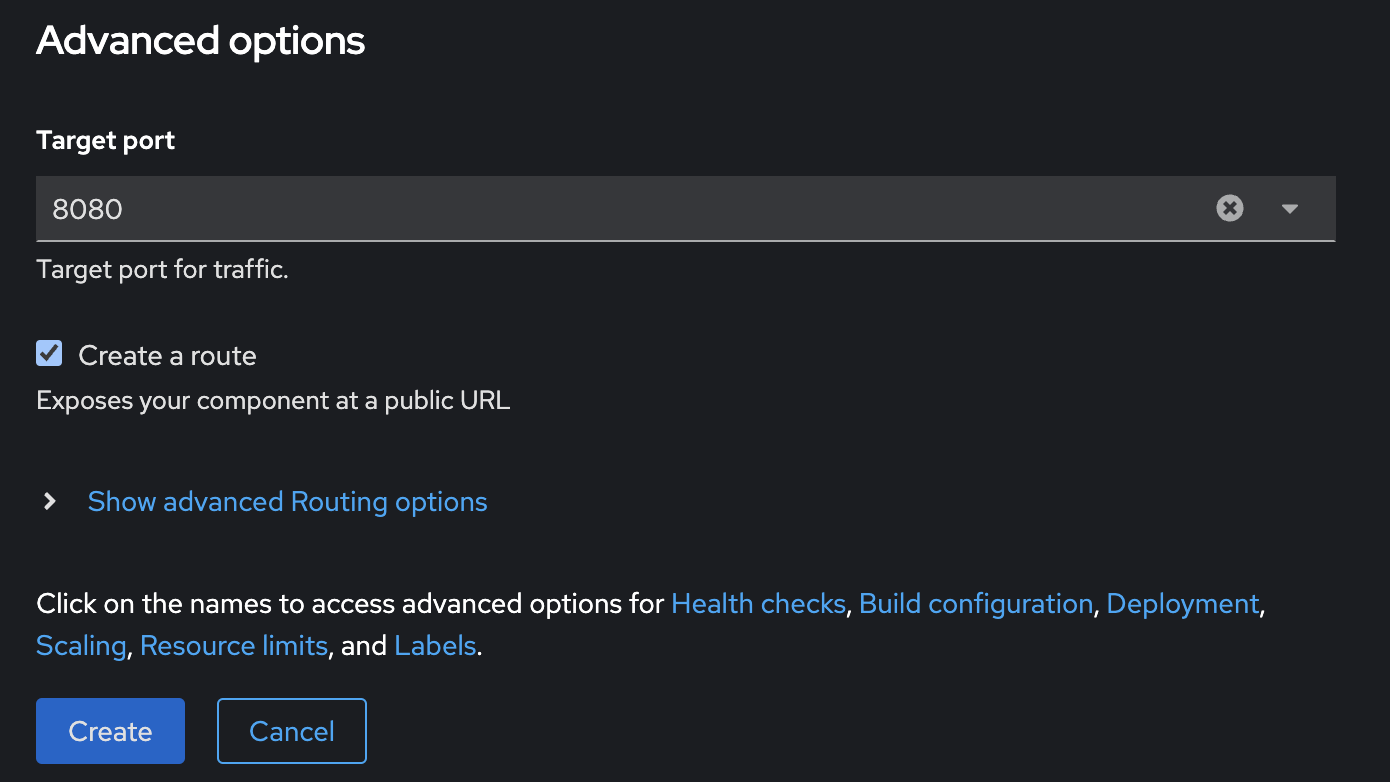
Task: Open the Target port dropdown caret
Action: [1290, 208]
